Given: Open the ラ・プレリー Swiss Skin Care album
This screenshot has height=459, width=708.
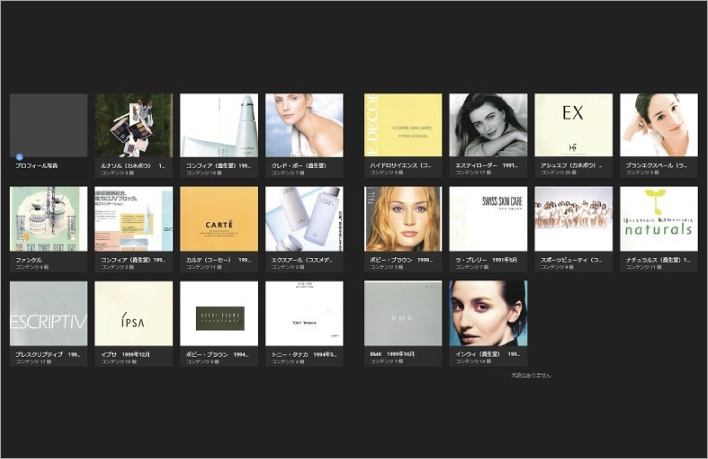Looking at the screenshot, I should 488,219.
